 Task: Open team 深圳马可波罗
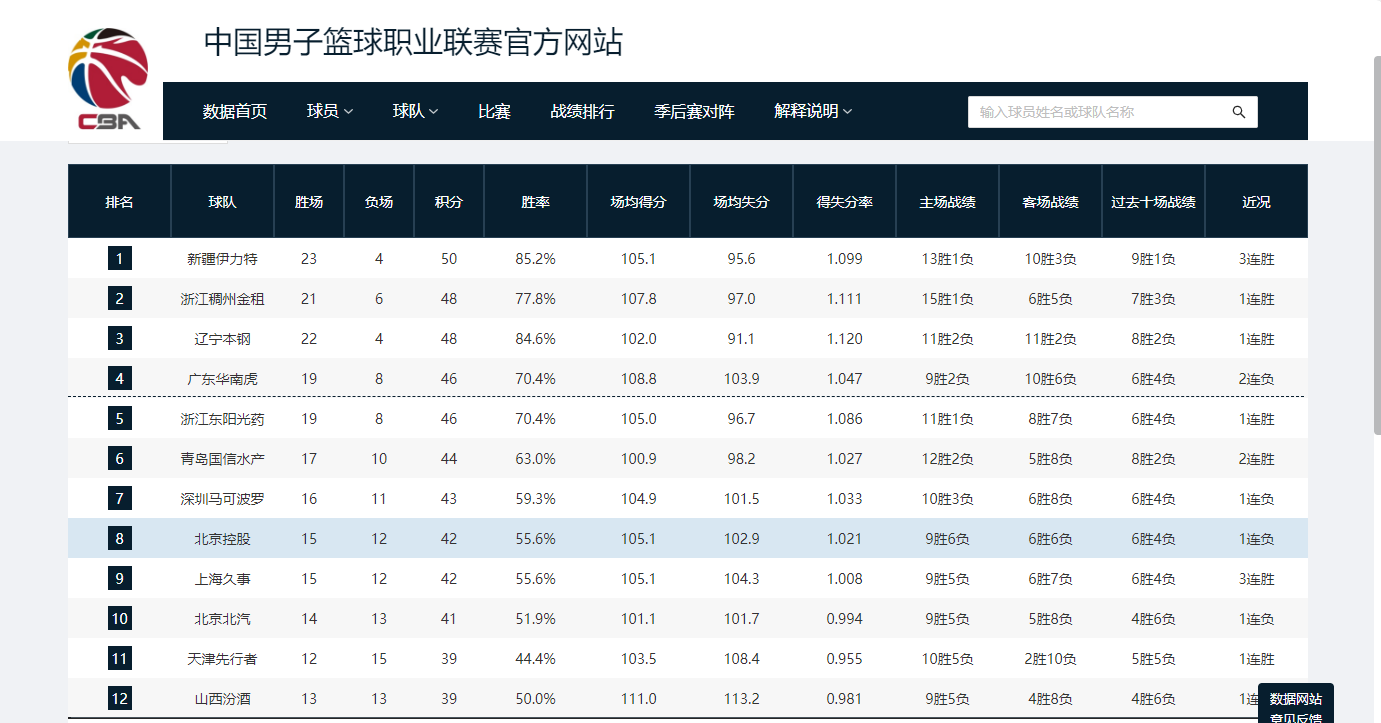[222, 499]
